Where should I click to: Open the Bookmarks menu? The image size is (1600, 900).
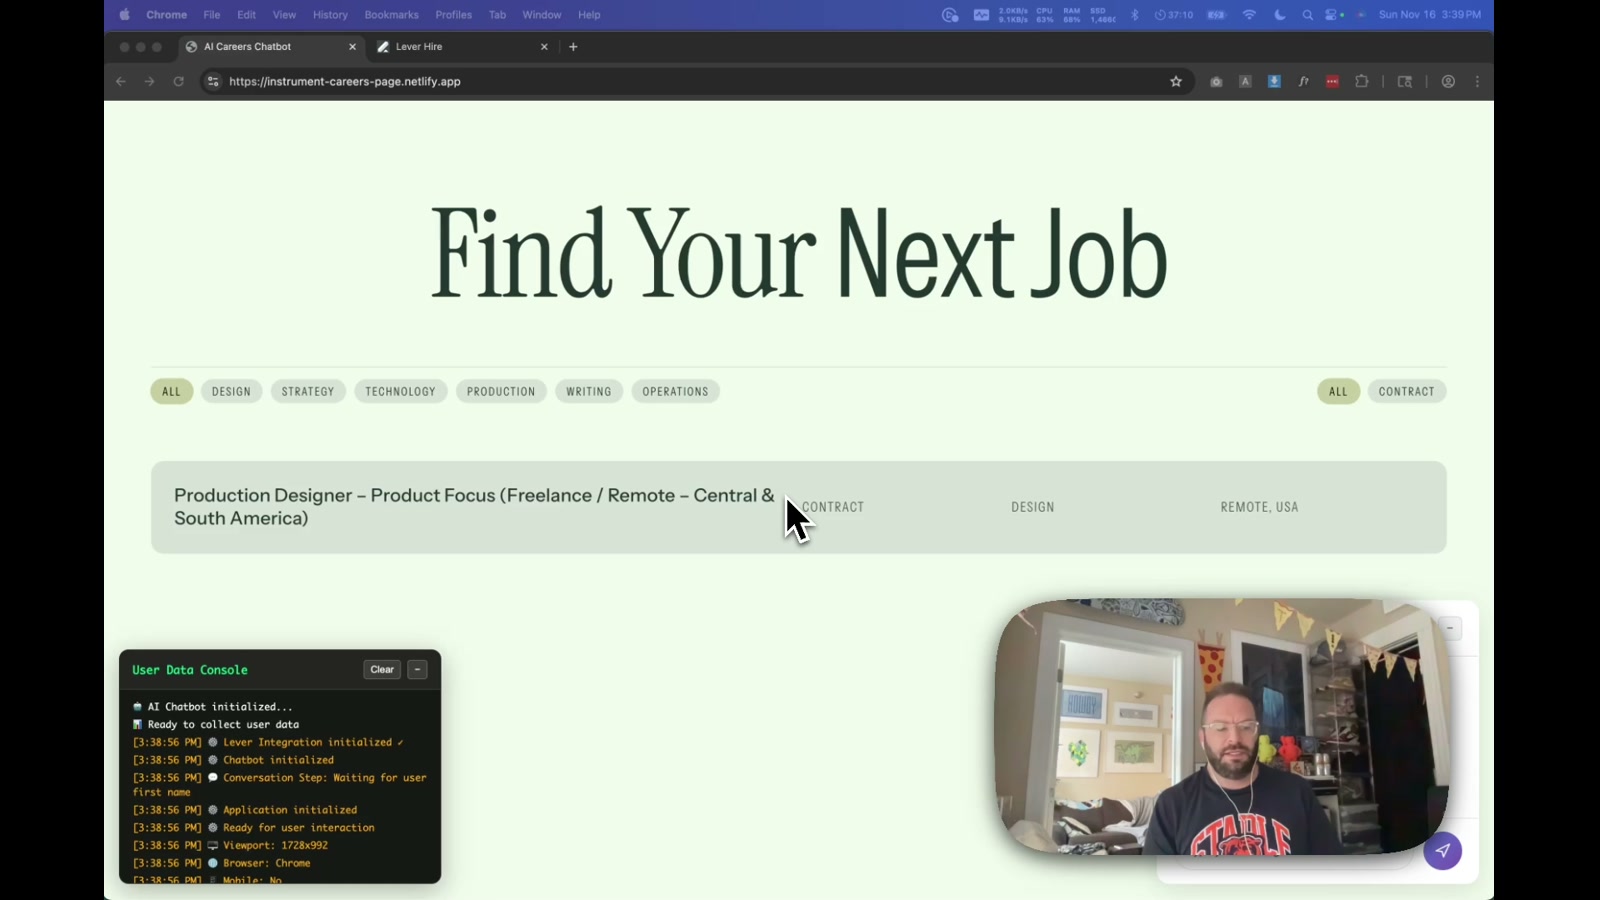(x=391, y=15)
